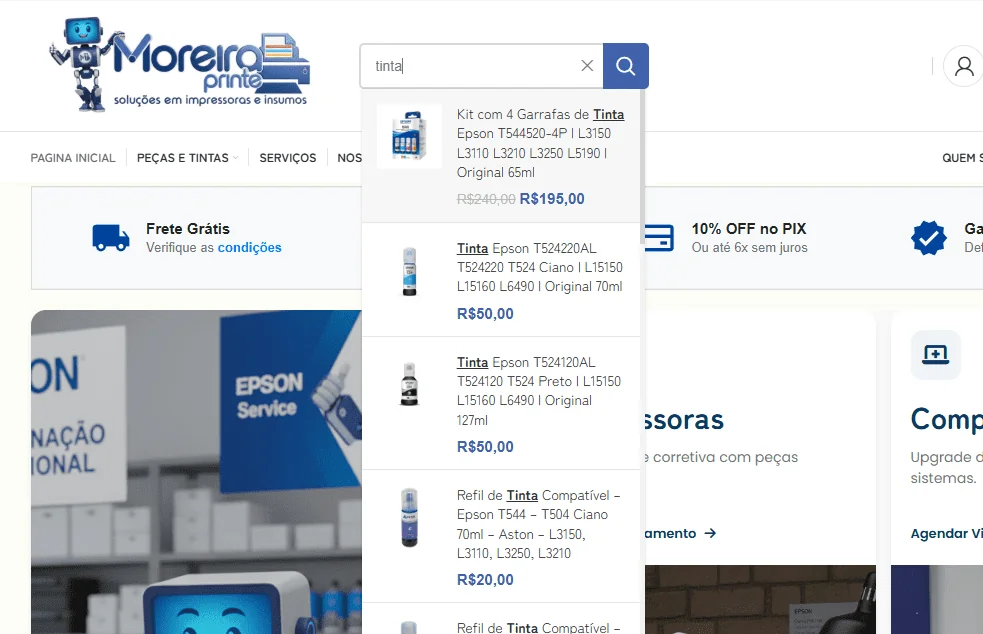The height and width of the screenshot is (634, 983).
Task: Open SERVIÇOS menu item
Action: (288, 158)
